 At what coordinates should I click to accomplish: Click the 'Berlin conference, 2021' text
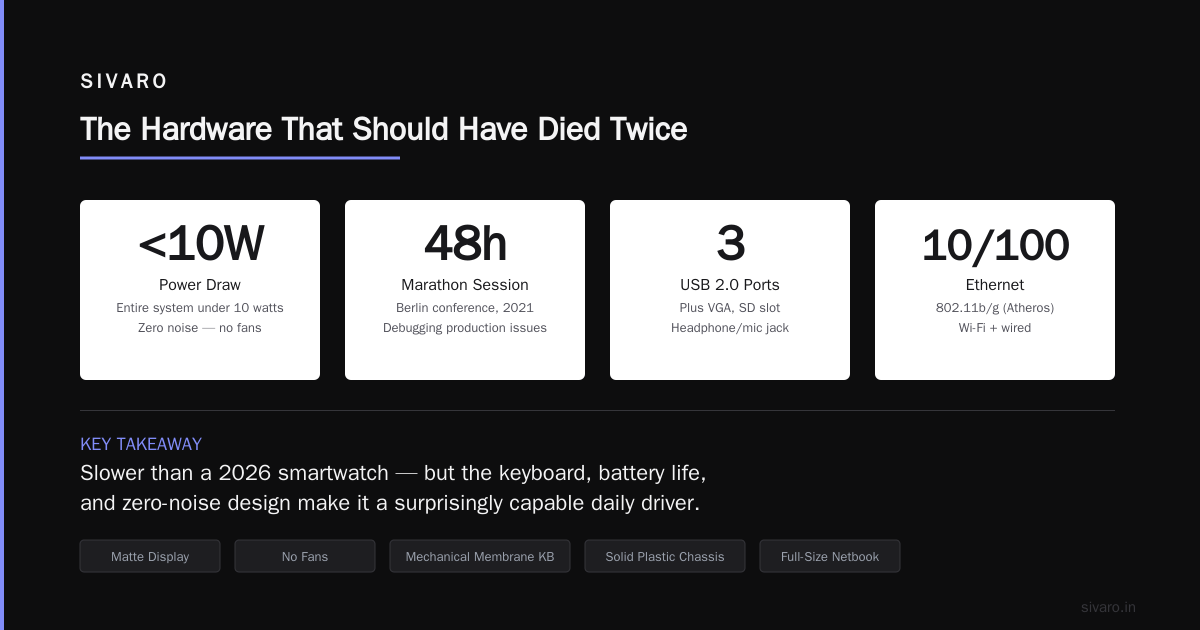click(465, 308)
